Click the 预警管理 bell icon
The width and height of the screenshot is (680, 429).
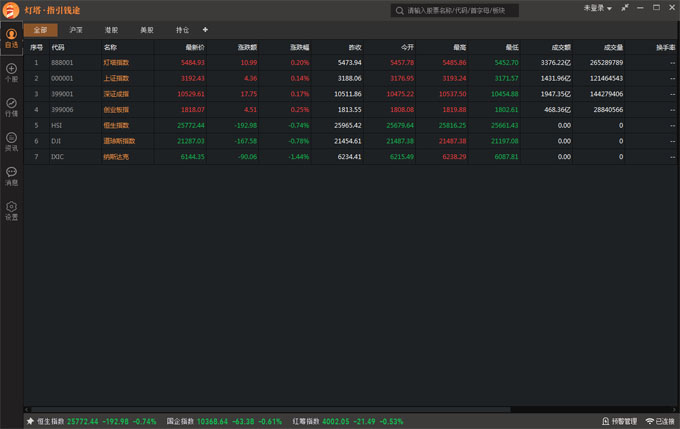605,421
